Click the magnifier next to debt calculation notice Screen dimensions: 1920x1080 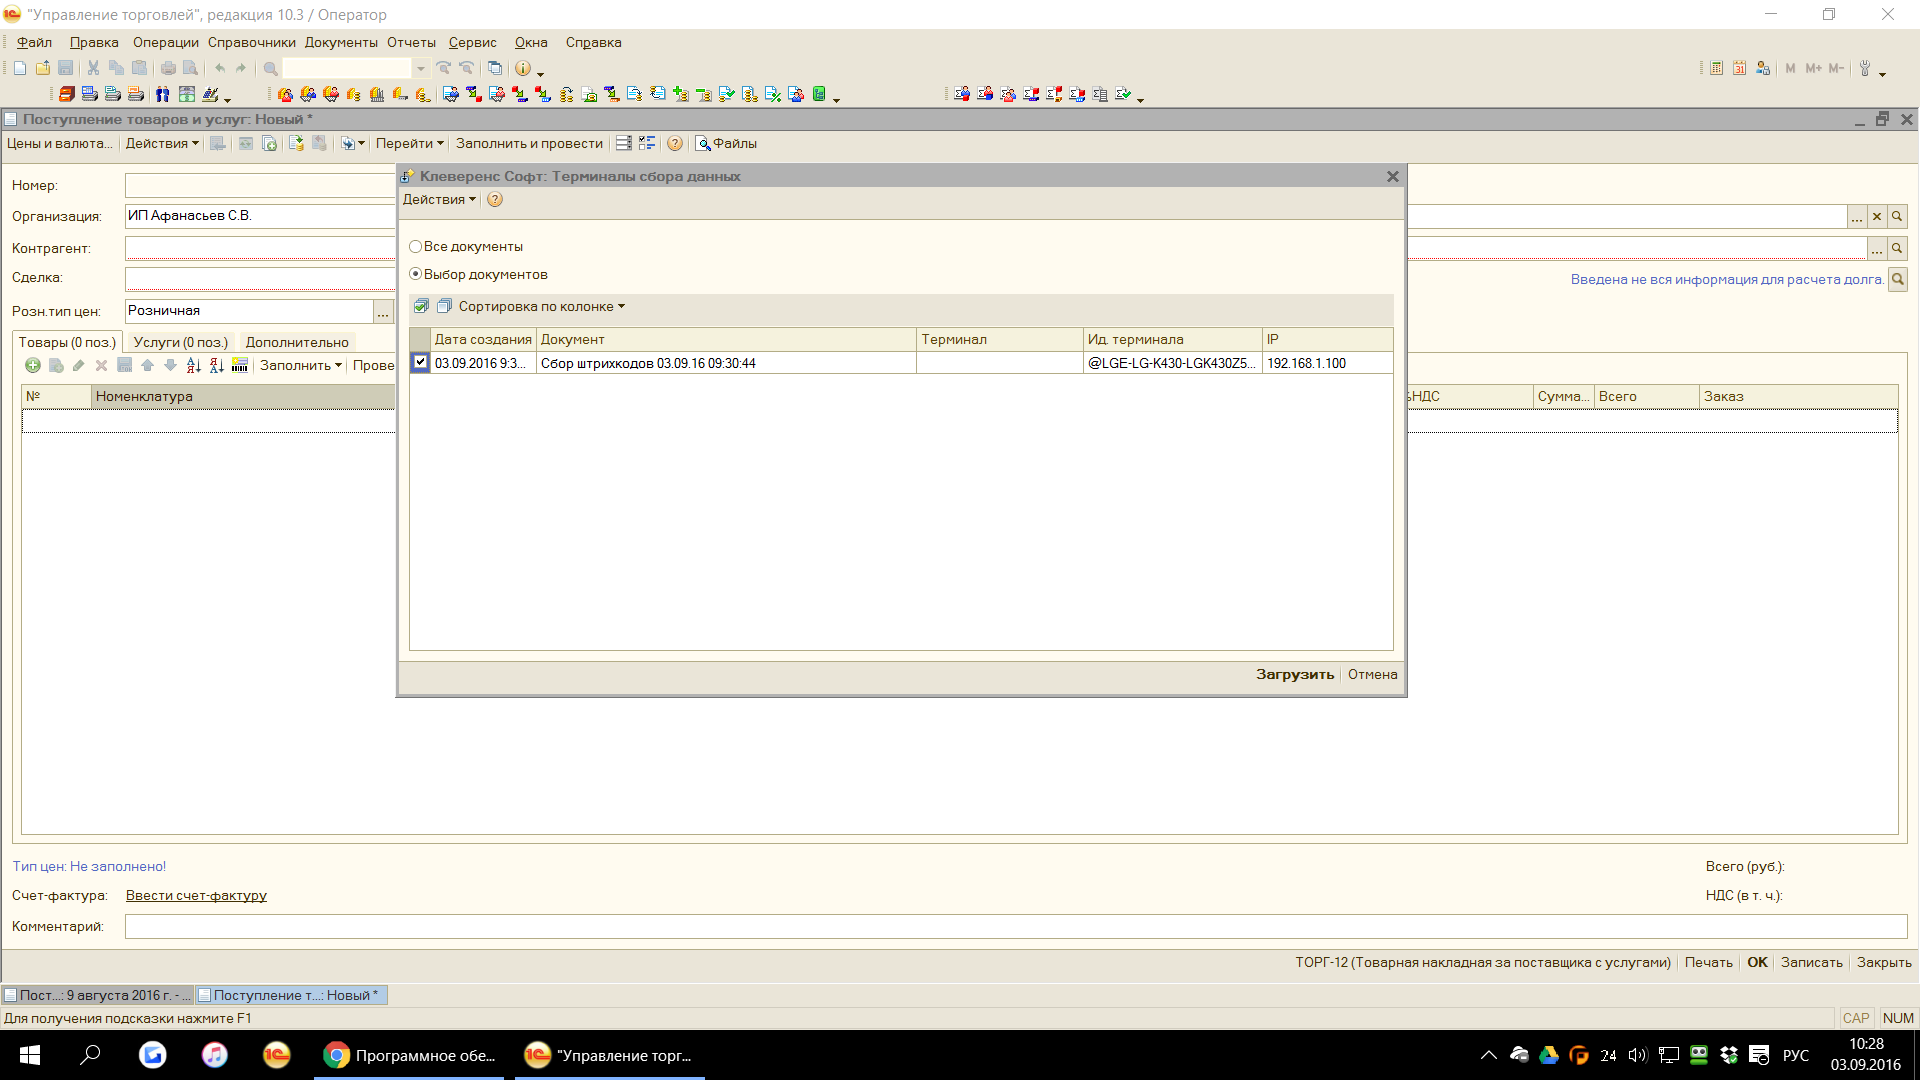[1897, 279]
